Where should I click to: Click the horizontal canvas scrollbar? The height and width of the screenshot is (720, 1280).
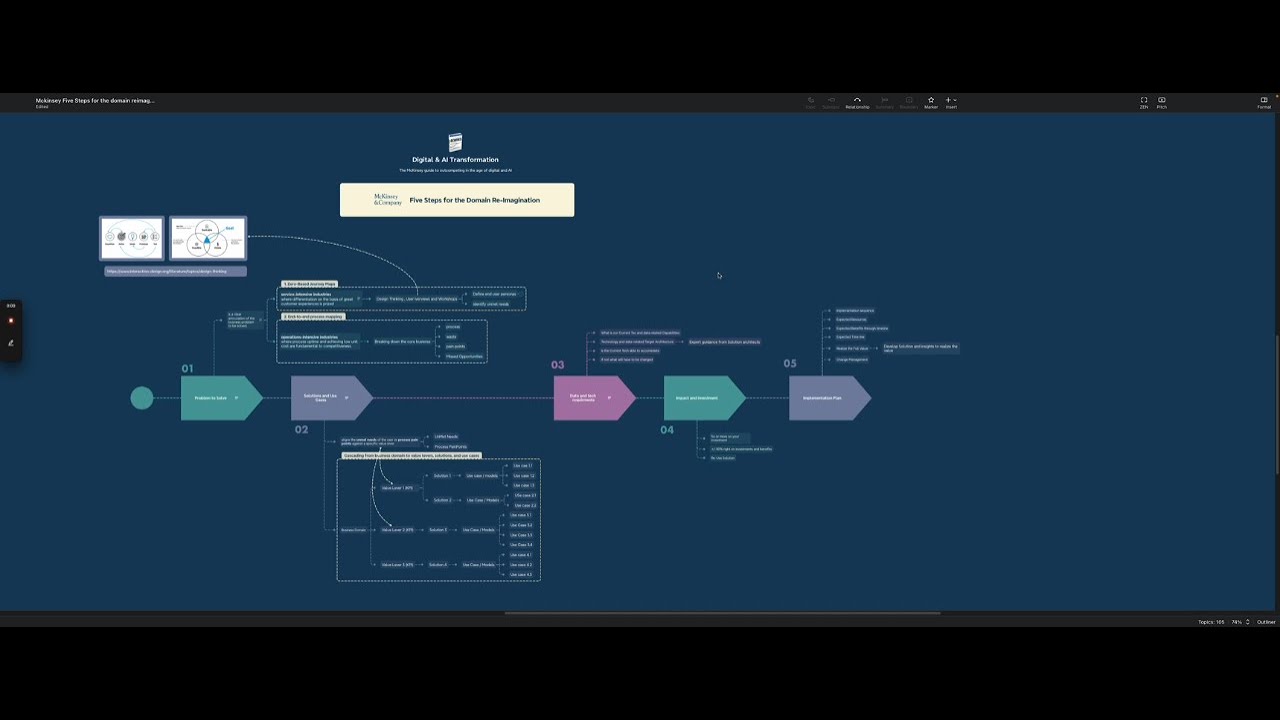coord(722,614)
